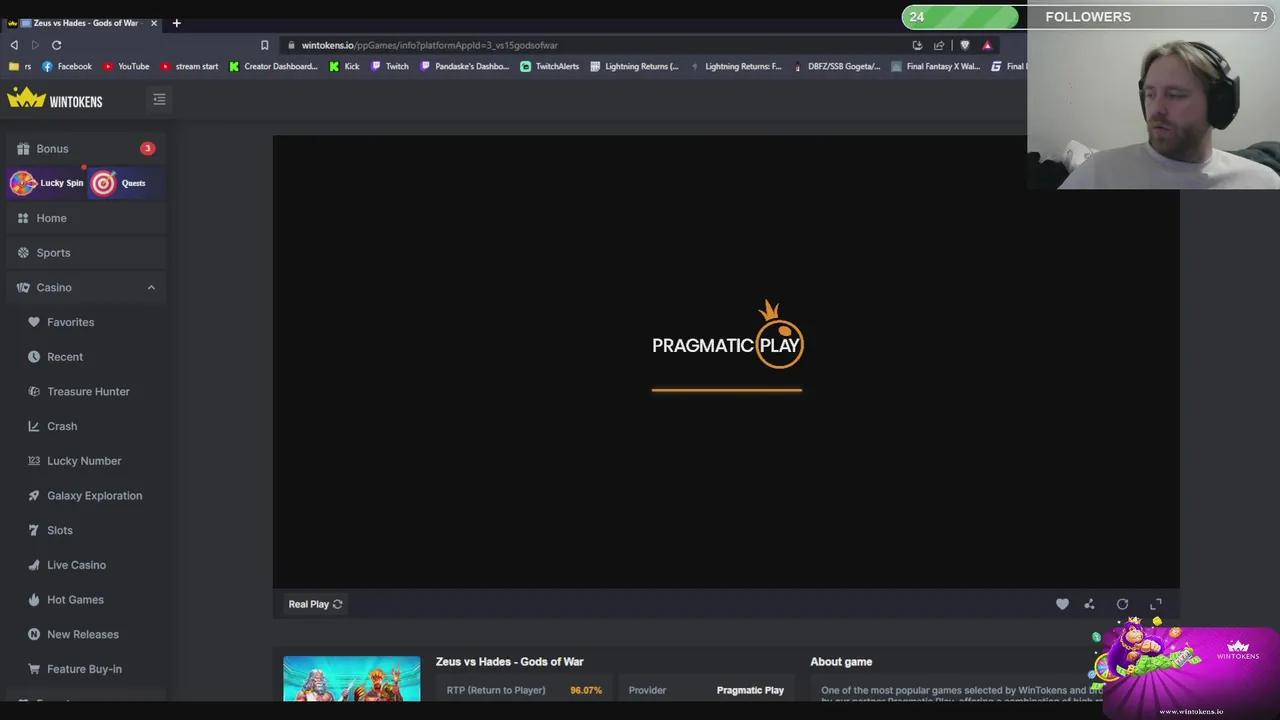Image resolution: width=1280 pixels, height=720 pixels.
Task: Click the browser address bar URL
Action: tap(430, 45)
